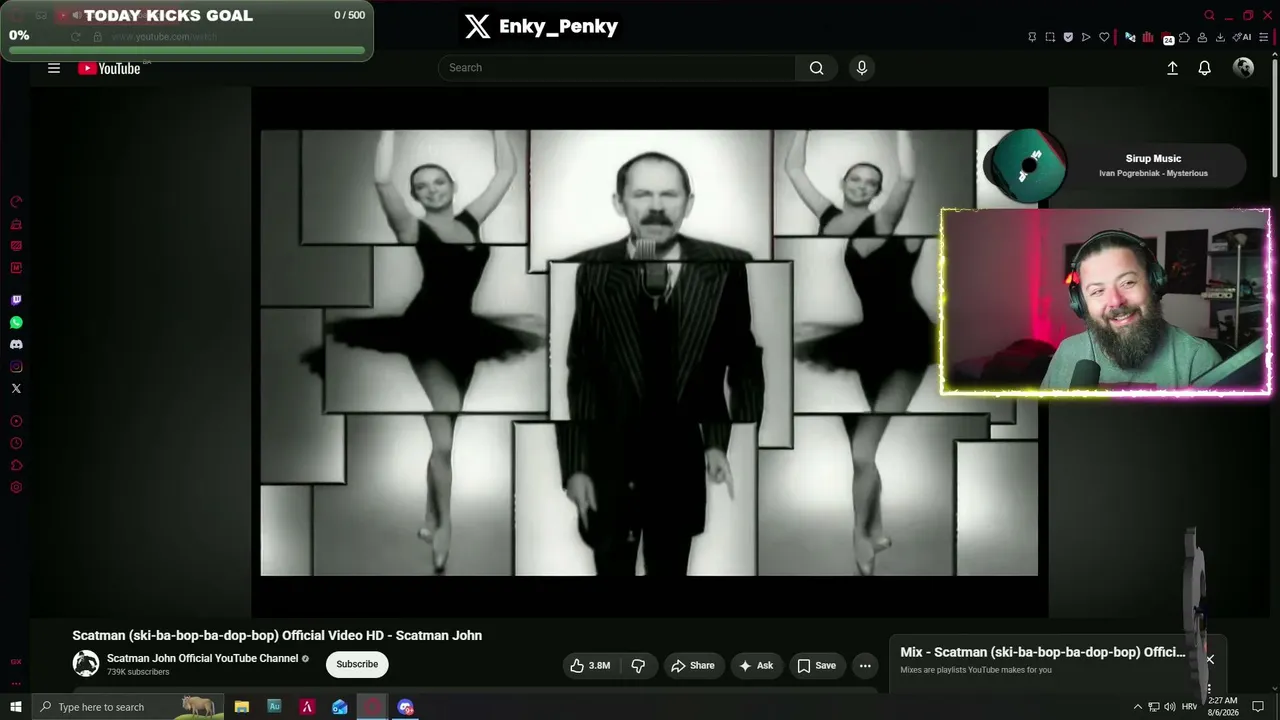The width and height of the screenshot is (1280, 720).
Task: Open the sidebar extensions icon
Action: pos(16,465)
